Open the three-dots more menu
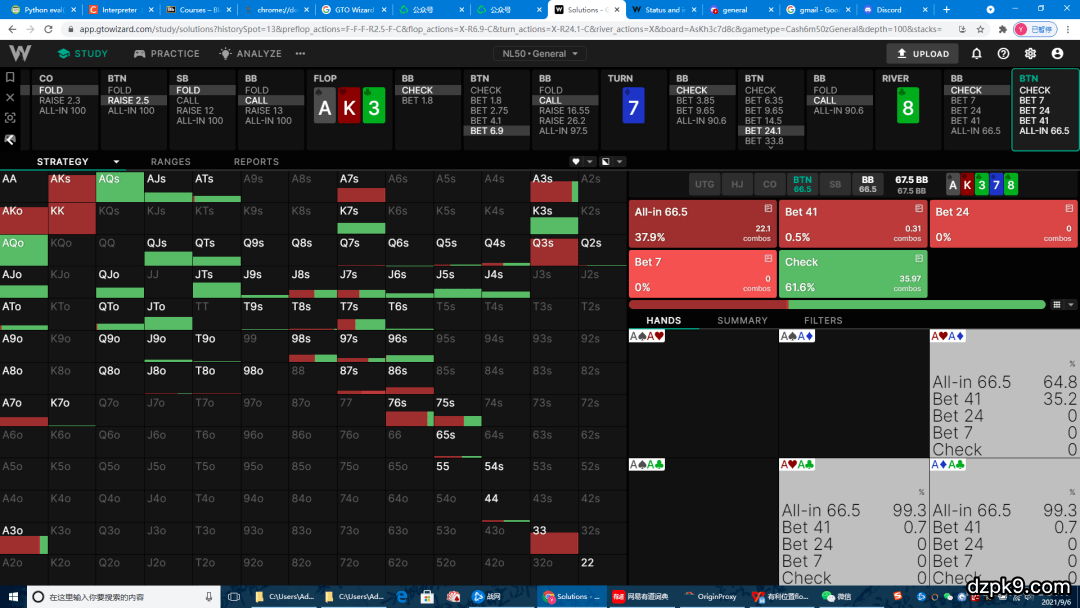 click(300, 54)
